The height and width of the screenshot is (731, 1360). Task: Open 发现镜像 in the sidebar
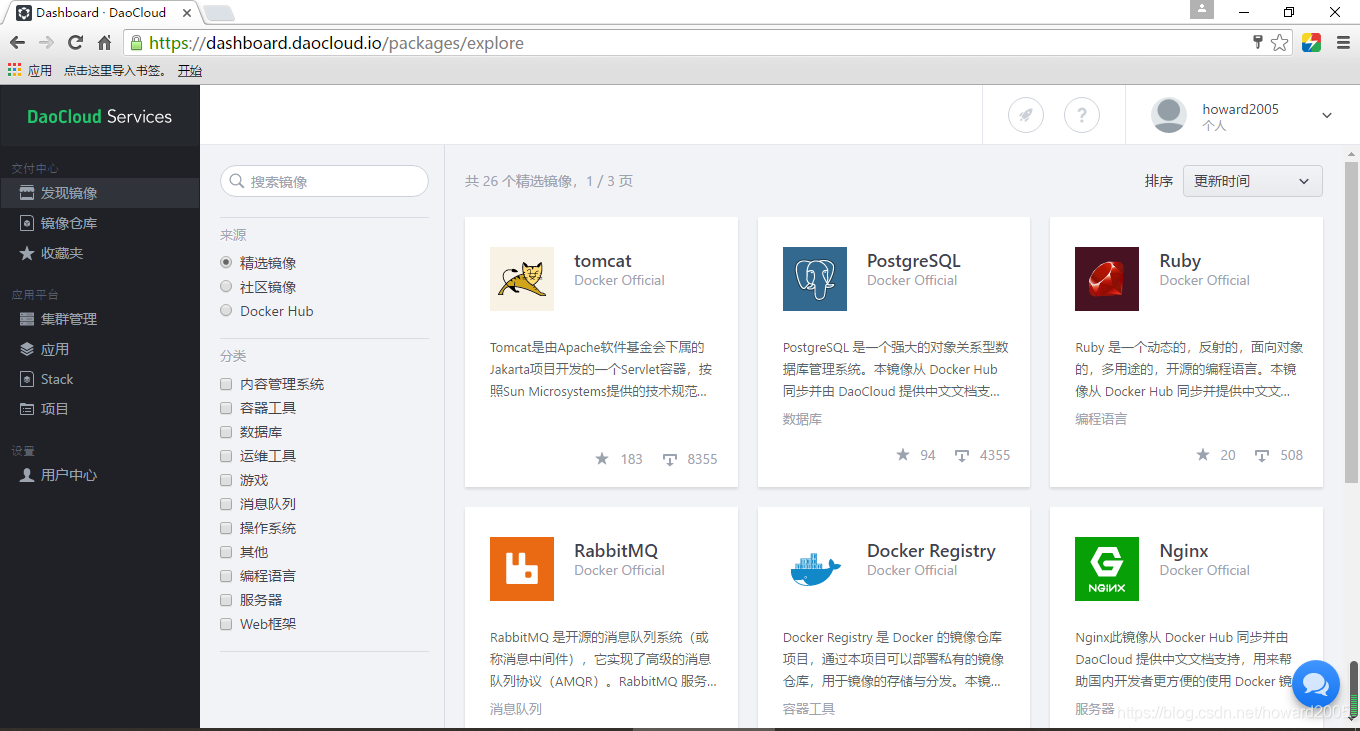(100, 193)
